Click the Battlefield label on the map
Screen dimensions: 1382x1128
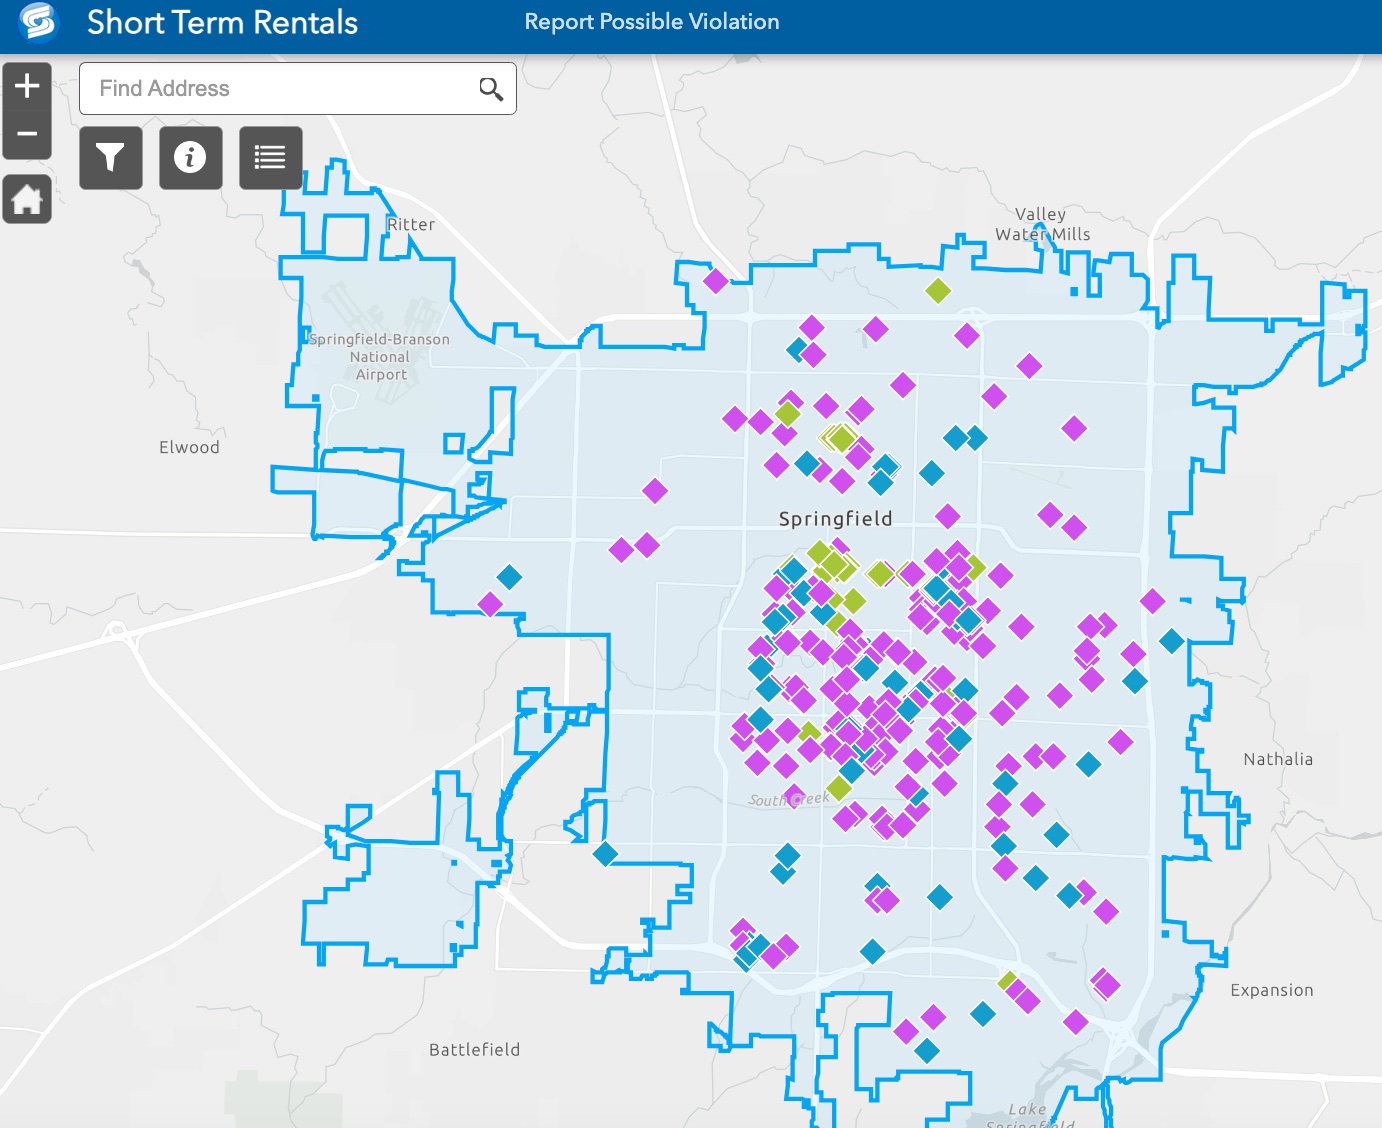(474, 1049)
